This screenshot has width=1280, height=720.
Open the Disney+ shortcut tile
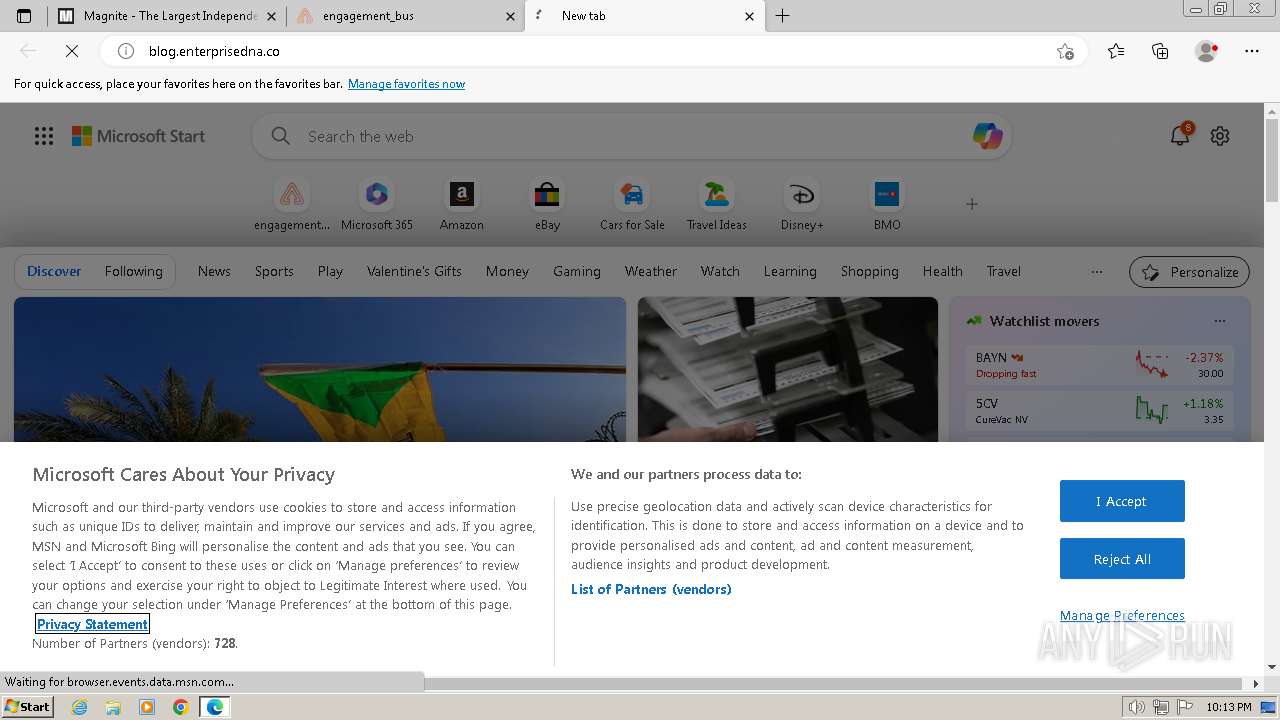pyautogui.click(x=802, y=204)
